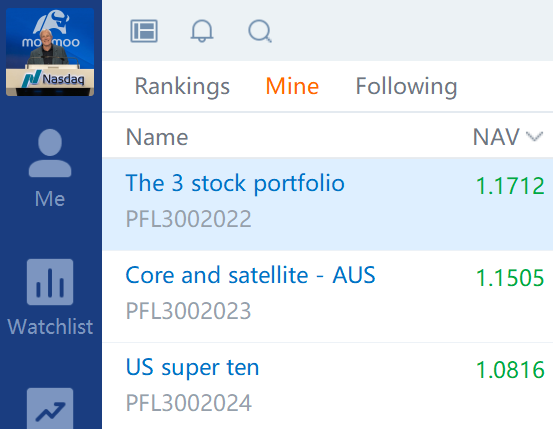553x429 pixels.
Task: Click the 1.0816 NAV value
Action: click(510, 370)
